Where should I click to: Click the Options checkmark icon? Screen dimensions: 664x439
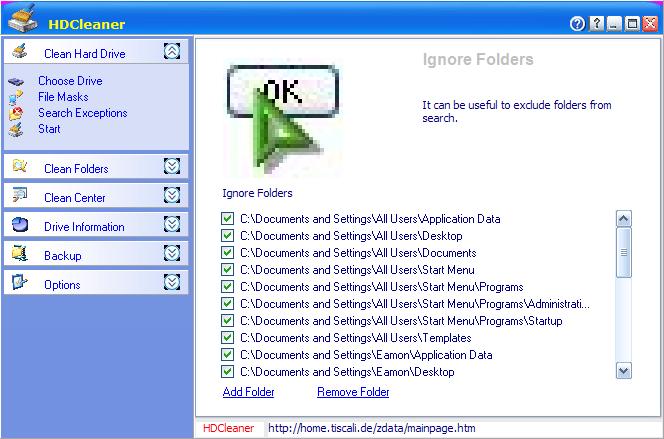coord(19,282)
